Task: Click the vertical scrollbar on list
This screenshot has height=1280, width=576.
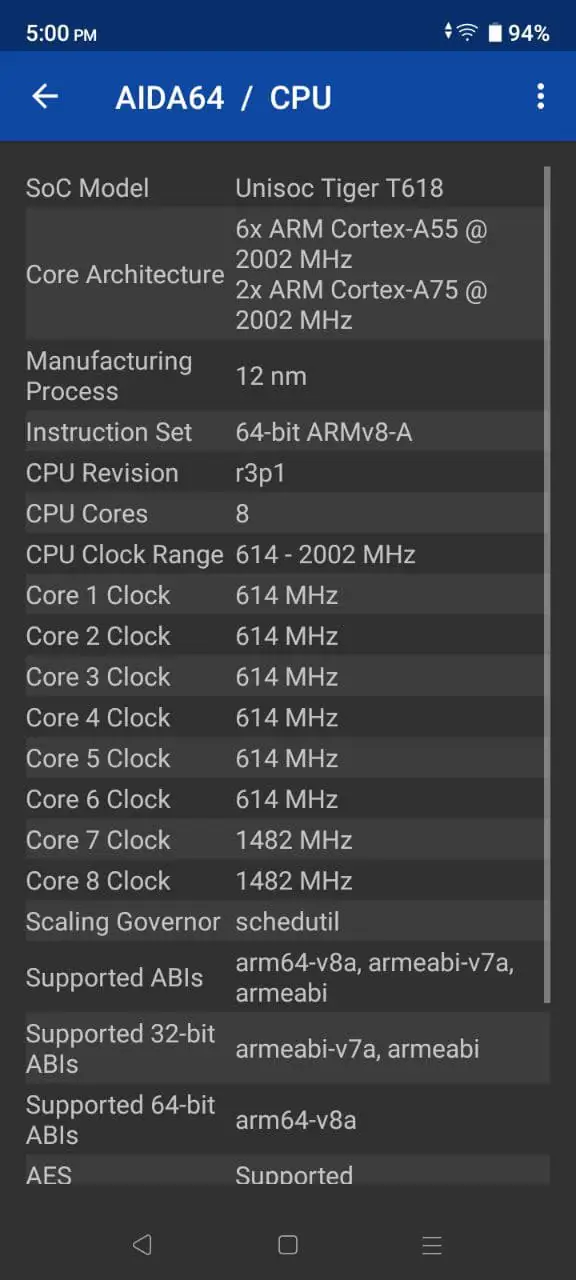Action: click(547, 584)
